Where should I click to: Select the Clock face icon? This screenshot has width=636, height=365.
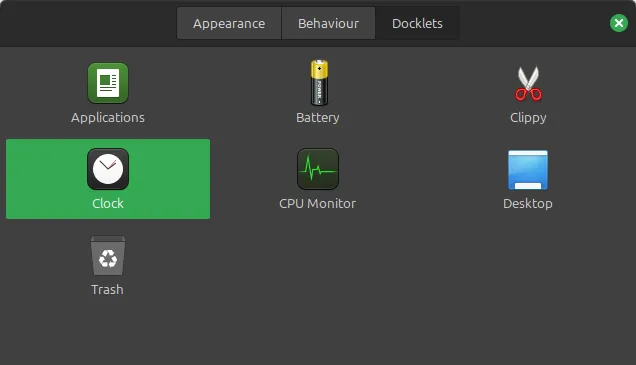(108, 169)
